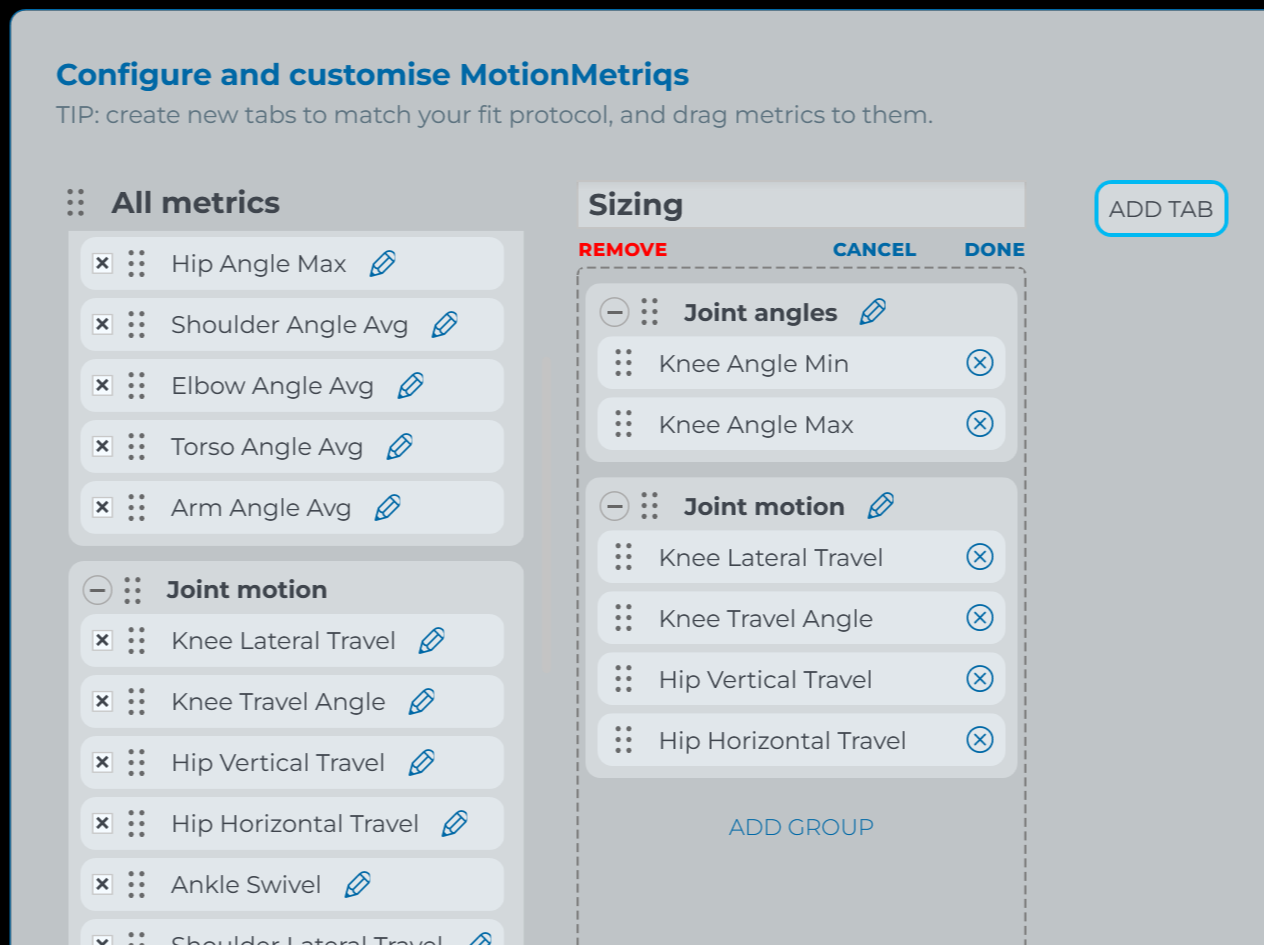The image size is (1264, 945).
Task: Toggle the Hip Angle Max checkbox
Action: (x=102, y=264)
